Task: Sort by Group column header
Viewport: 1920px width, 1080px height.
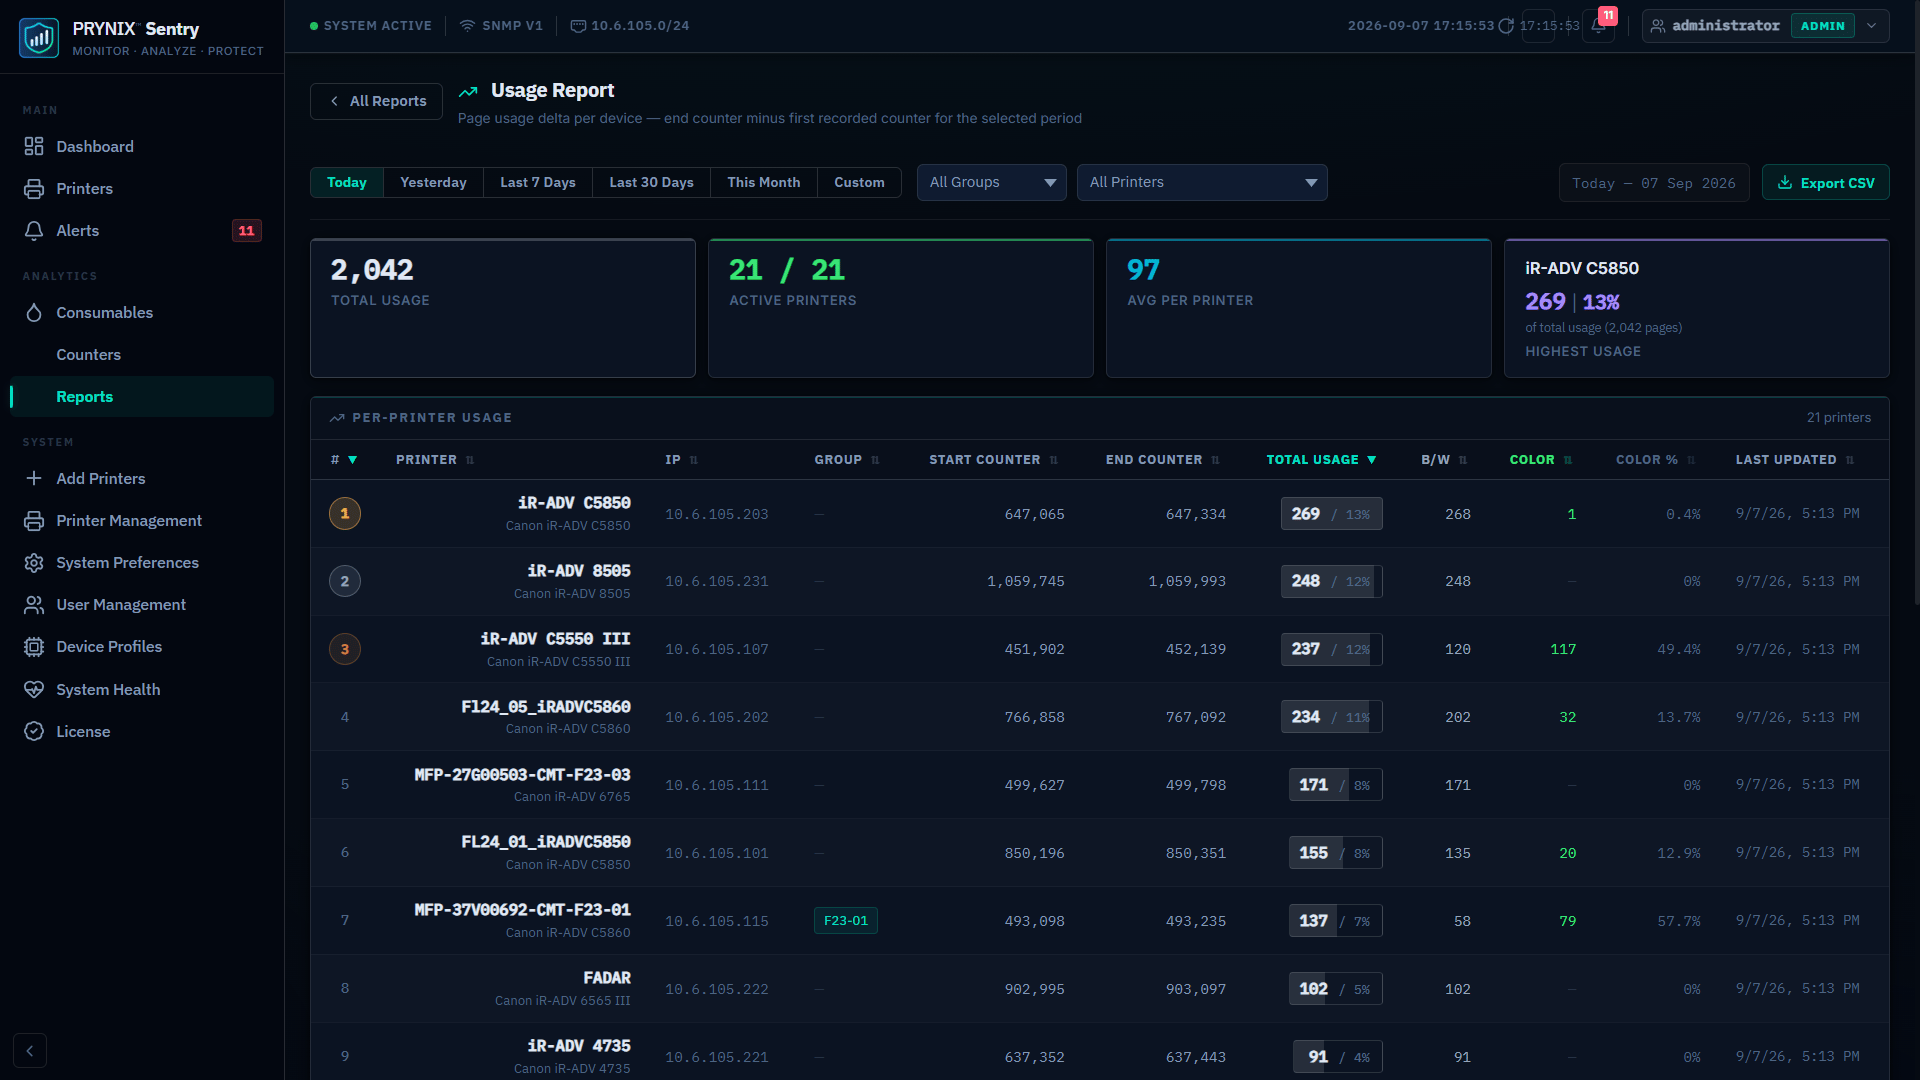Action: [847, 460]
